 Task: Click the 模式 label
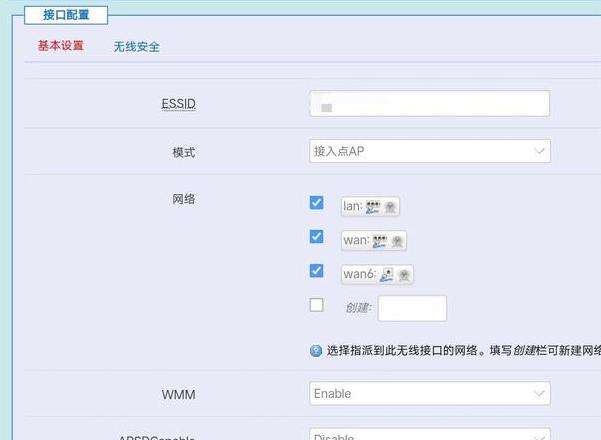184,152
